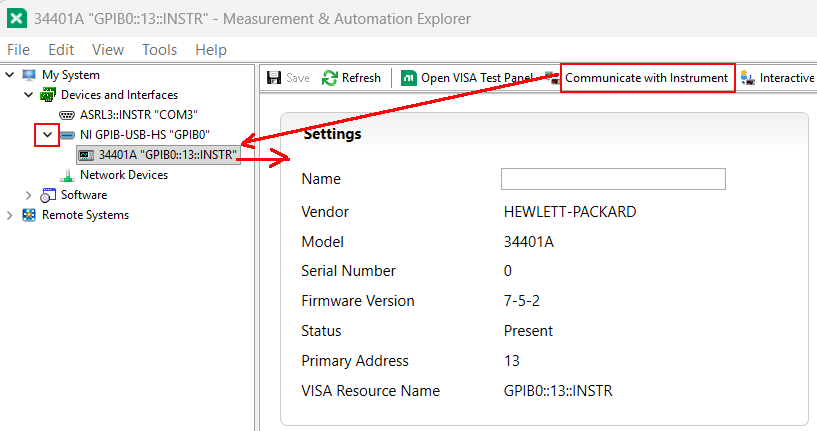The width and height of the screenshot is (817, 431).
Task: Click the Interactive Control icon
Action: point(748,78)
